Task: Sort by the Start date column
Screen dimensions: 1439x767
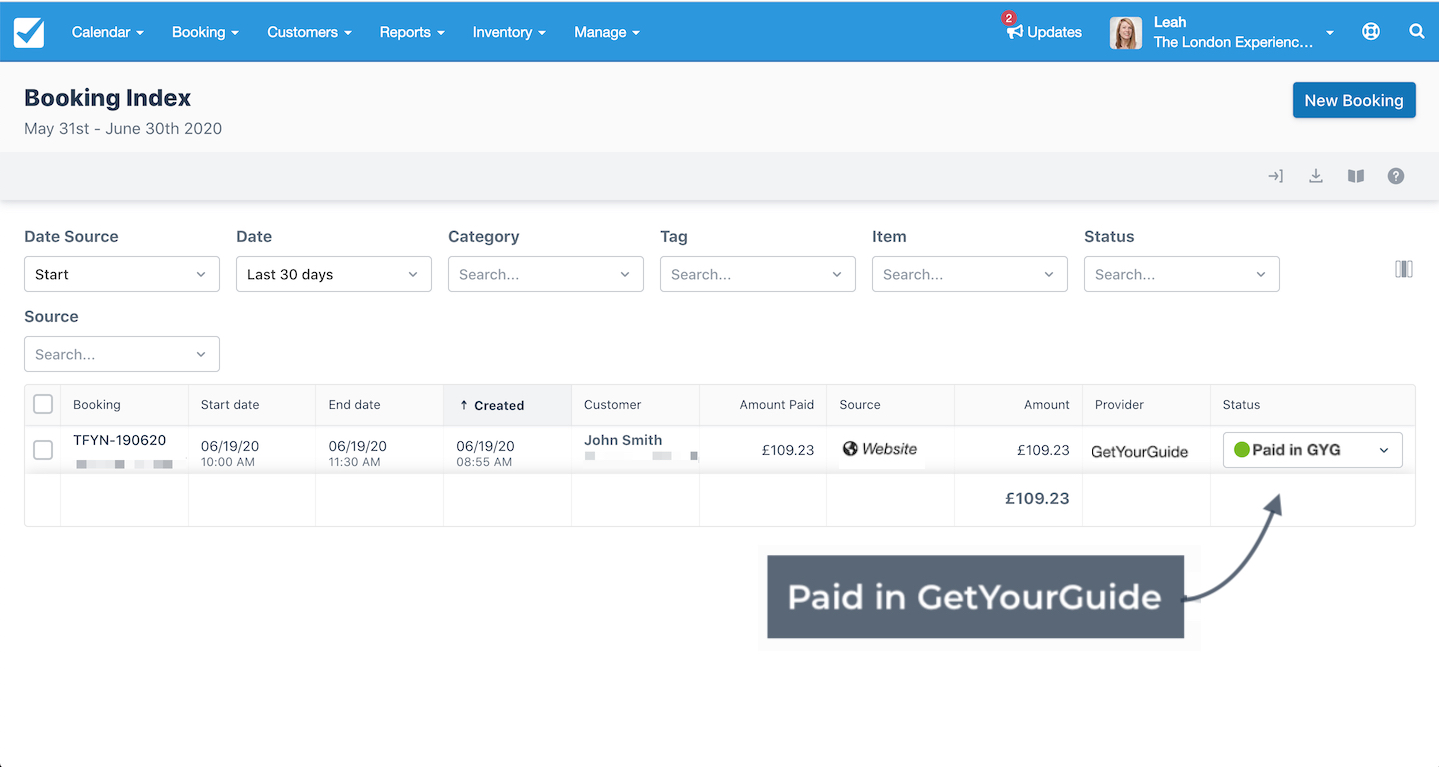Action: (252, 405)
